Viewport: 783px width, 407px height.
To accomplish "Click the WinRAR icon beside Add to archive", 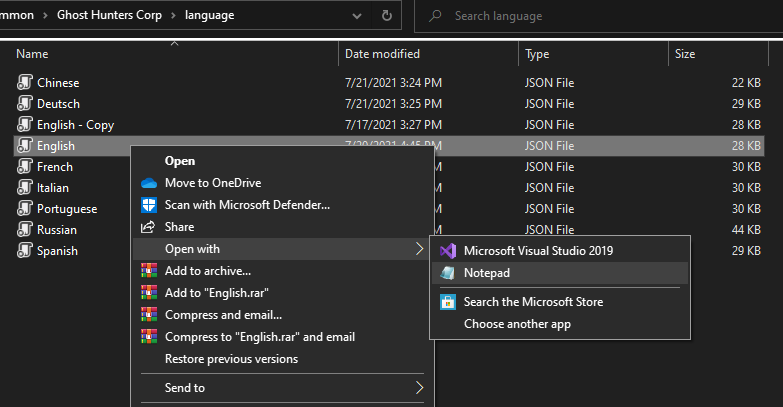I will tap(149, 270).
